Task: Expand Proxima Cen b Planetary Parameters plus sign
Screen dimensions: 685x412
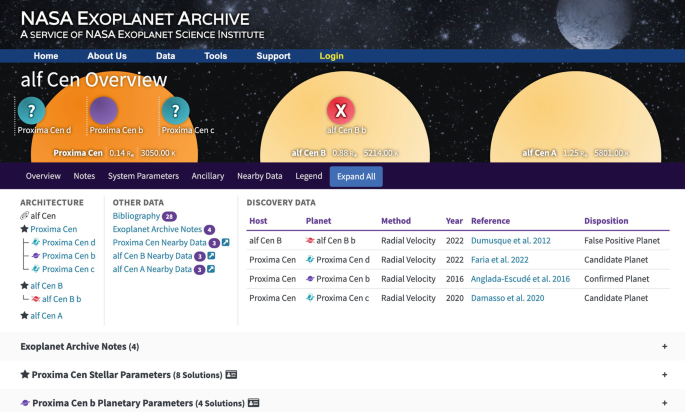Action: coord(664,403)
